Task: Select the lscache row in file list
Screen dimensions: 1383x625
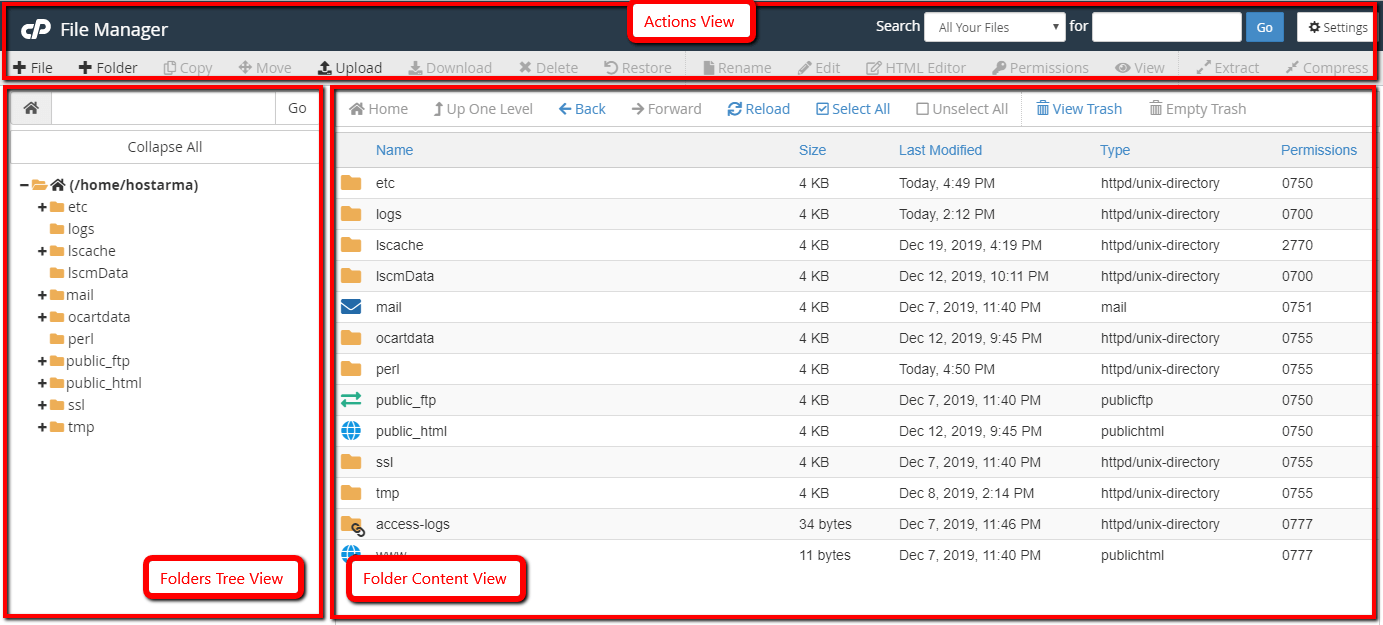Action: coord(852,245)
